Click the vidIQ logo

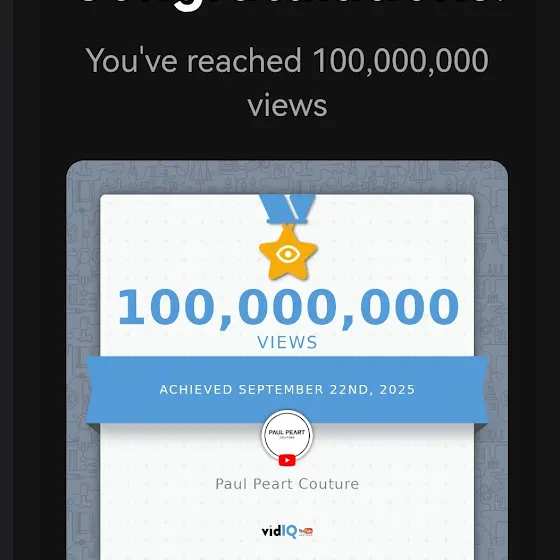(279, 531)
